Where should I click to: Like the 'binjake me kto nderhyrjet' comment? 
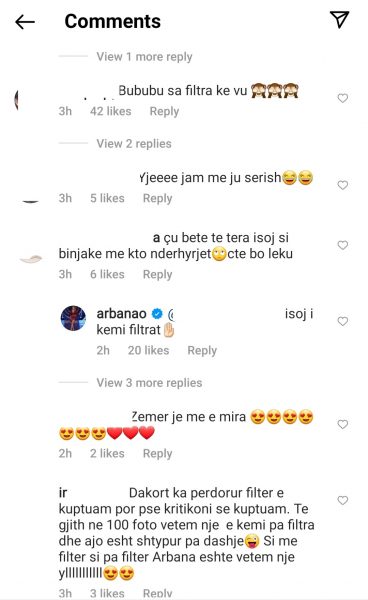click(x=342, y=245)
